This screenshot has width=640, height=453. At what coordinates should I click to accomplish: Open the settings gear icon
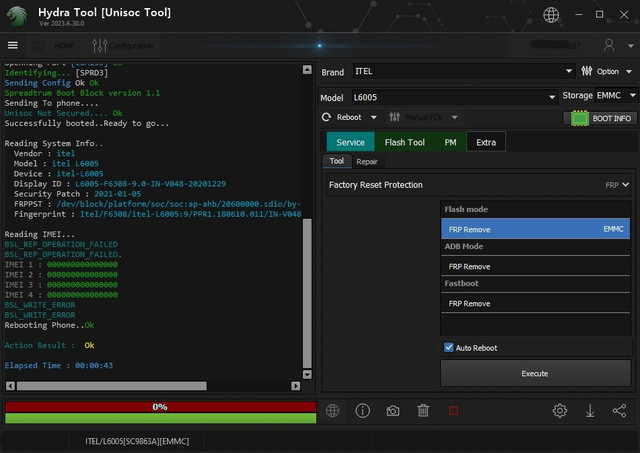click(x=560, y=411)
